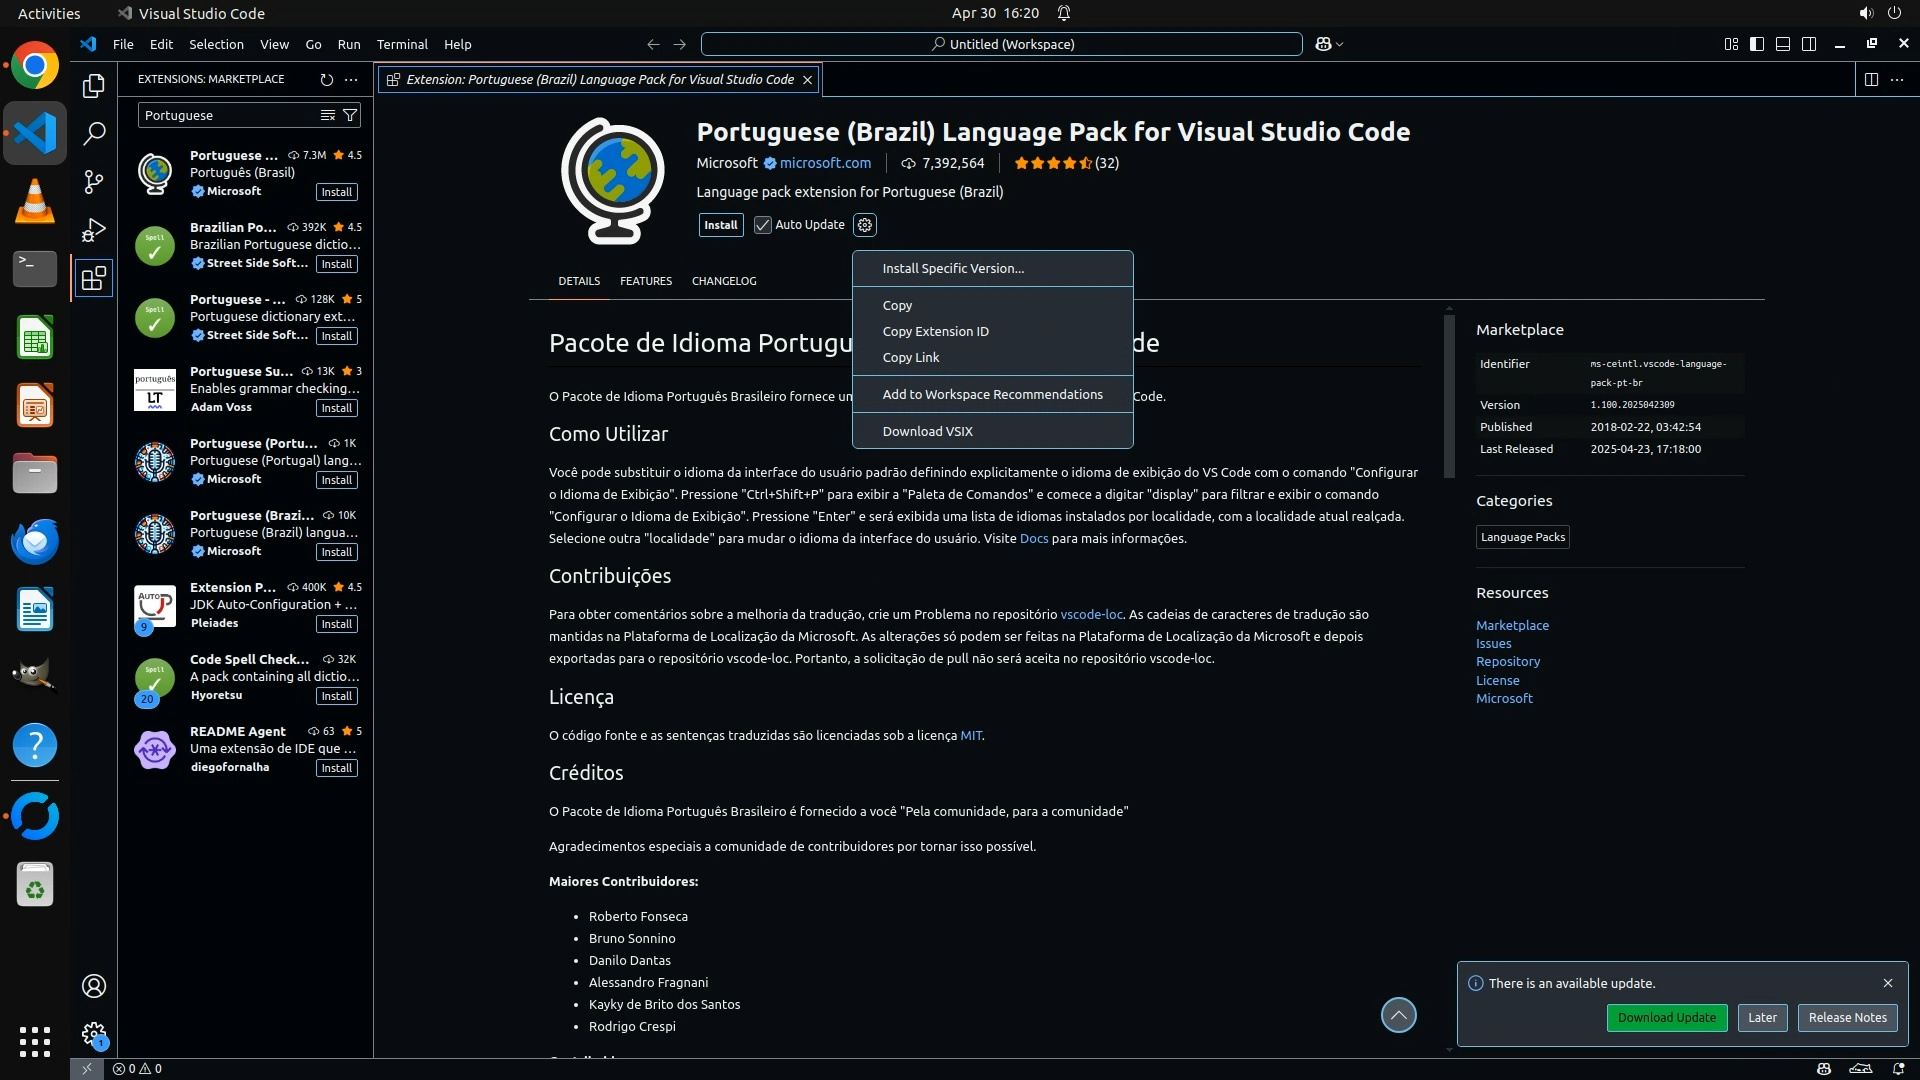Uncheck the Auto Update checkbox
1920x1080 pixels.
pyautogui.click(x=763, y=225)
